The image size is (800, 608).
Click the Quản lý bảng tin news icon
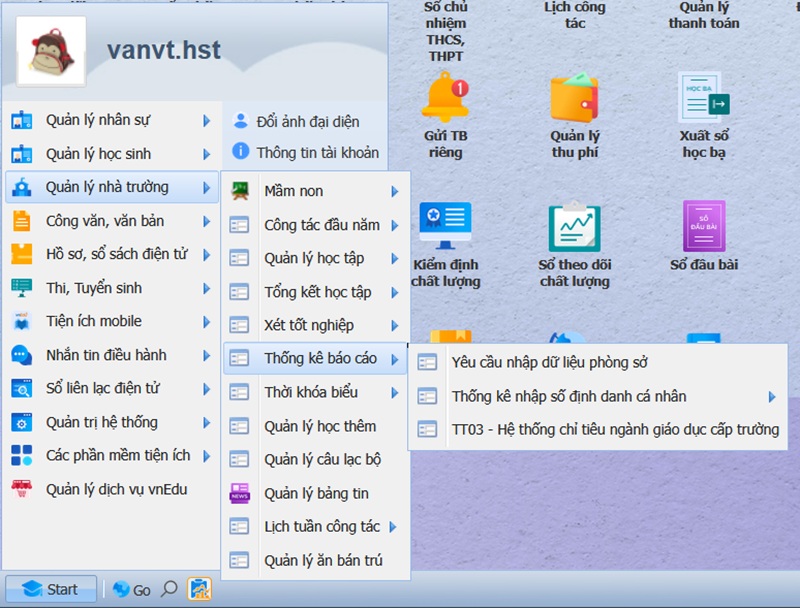[x=239, y=493]
